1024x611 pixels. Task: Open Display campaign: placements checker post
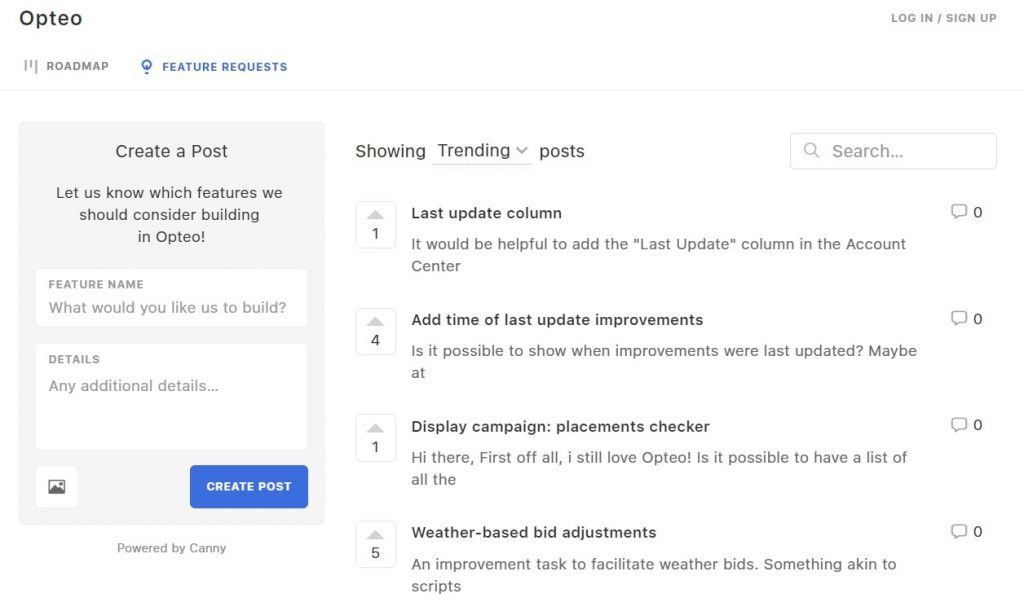tap(560, 426)
